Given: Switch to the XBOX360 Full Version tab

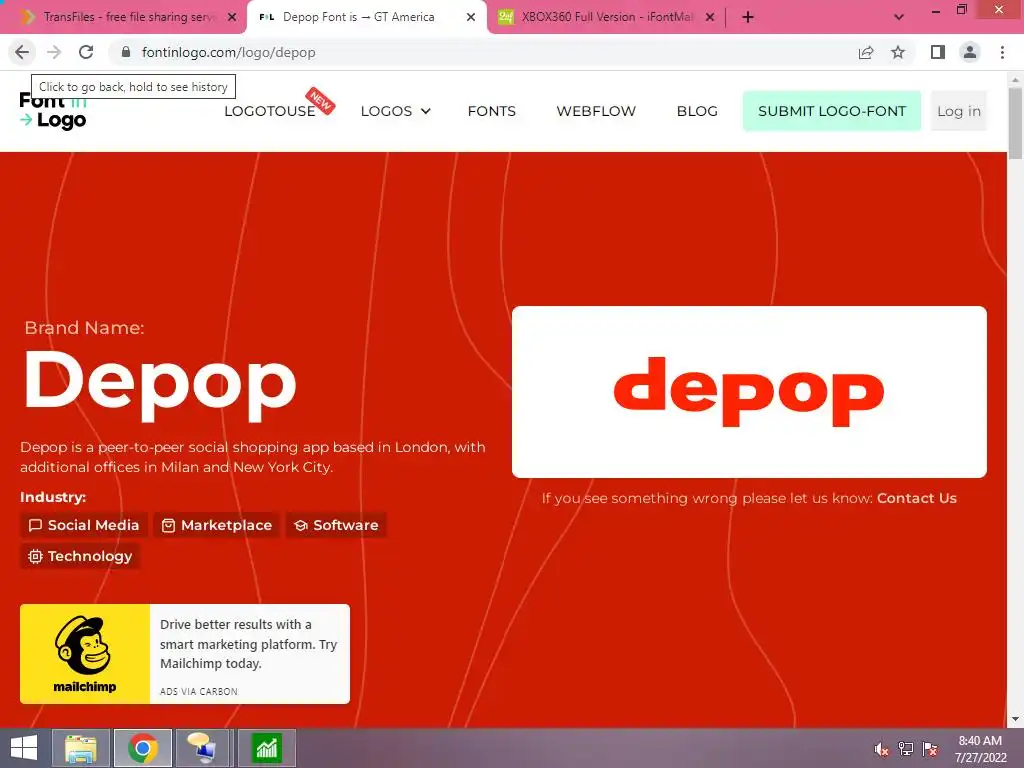Looking at the screenshot, I should coord(607,17).
